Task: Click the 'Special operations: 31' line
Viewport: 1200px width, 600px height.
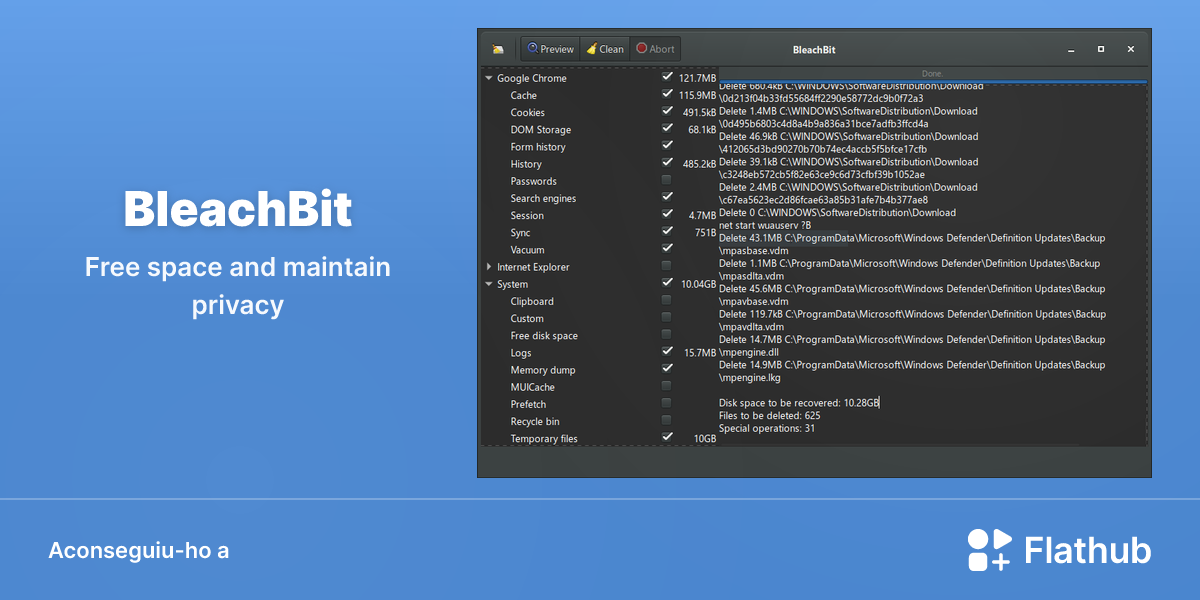Action: point(767,428)
